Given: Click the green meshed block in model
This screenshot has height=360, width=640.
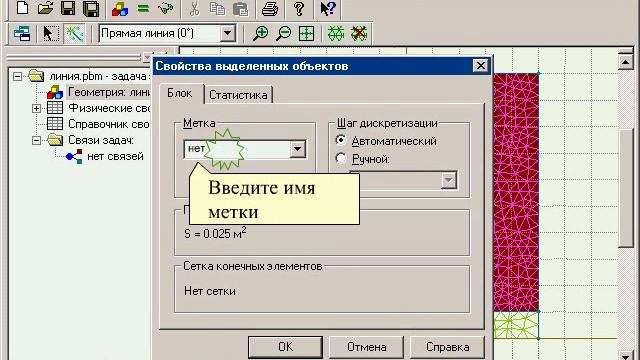Looking at the screenshot, I should pos(516,325).
